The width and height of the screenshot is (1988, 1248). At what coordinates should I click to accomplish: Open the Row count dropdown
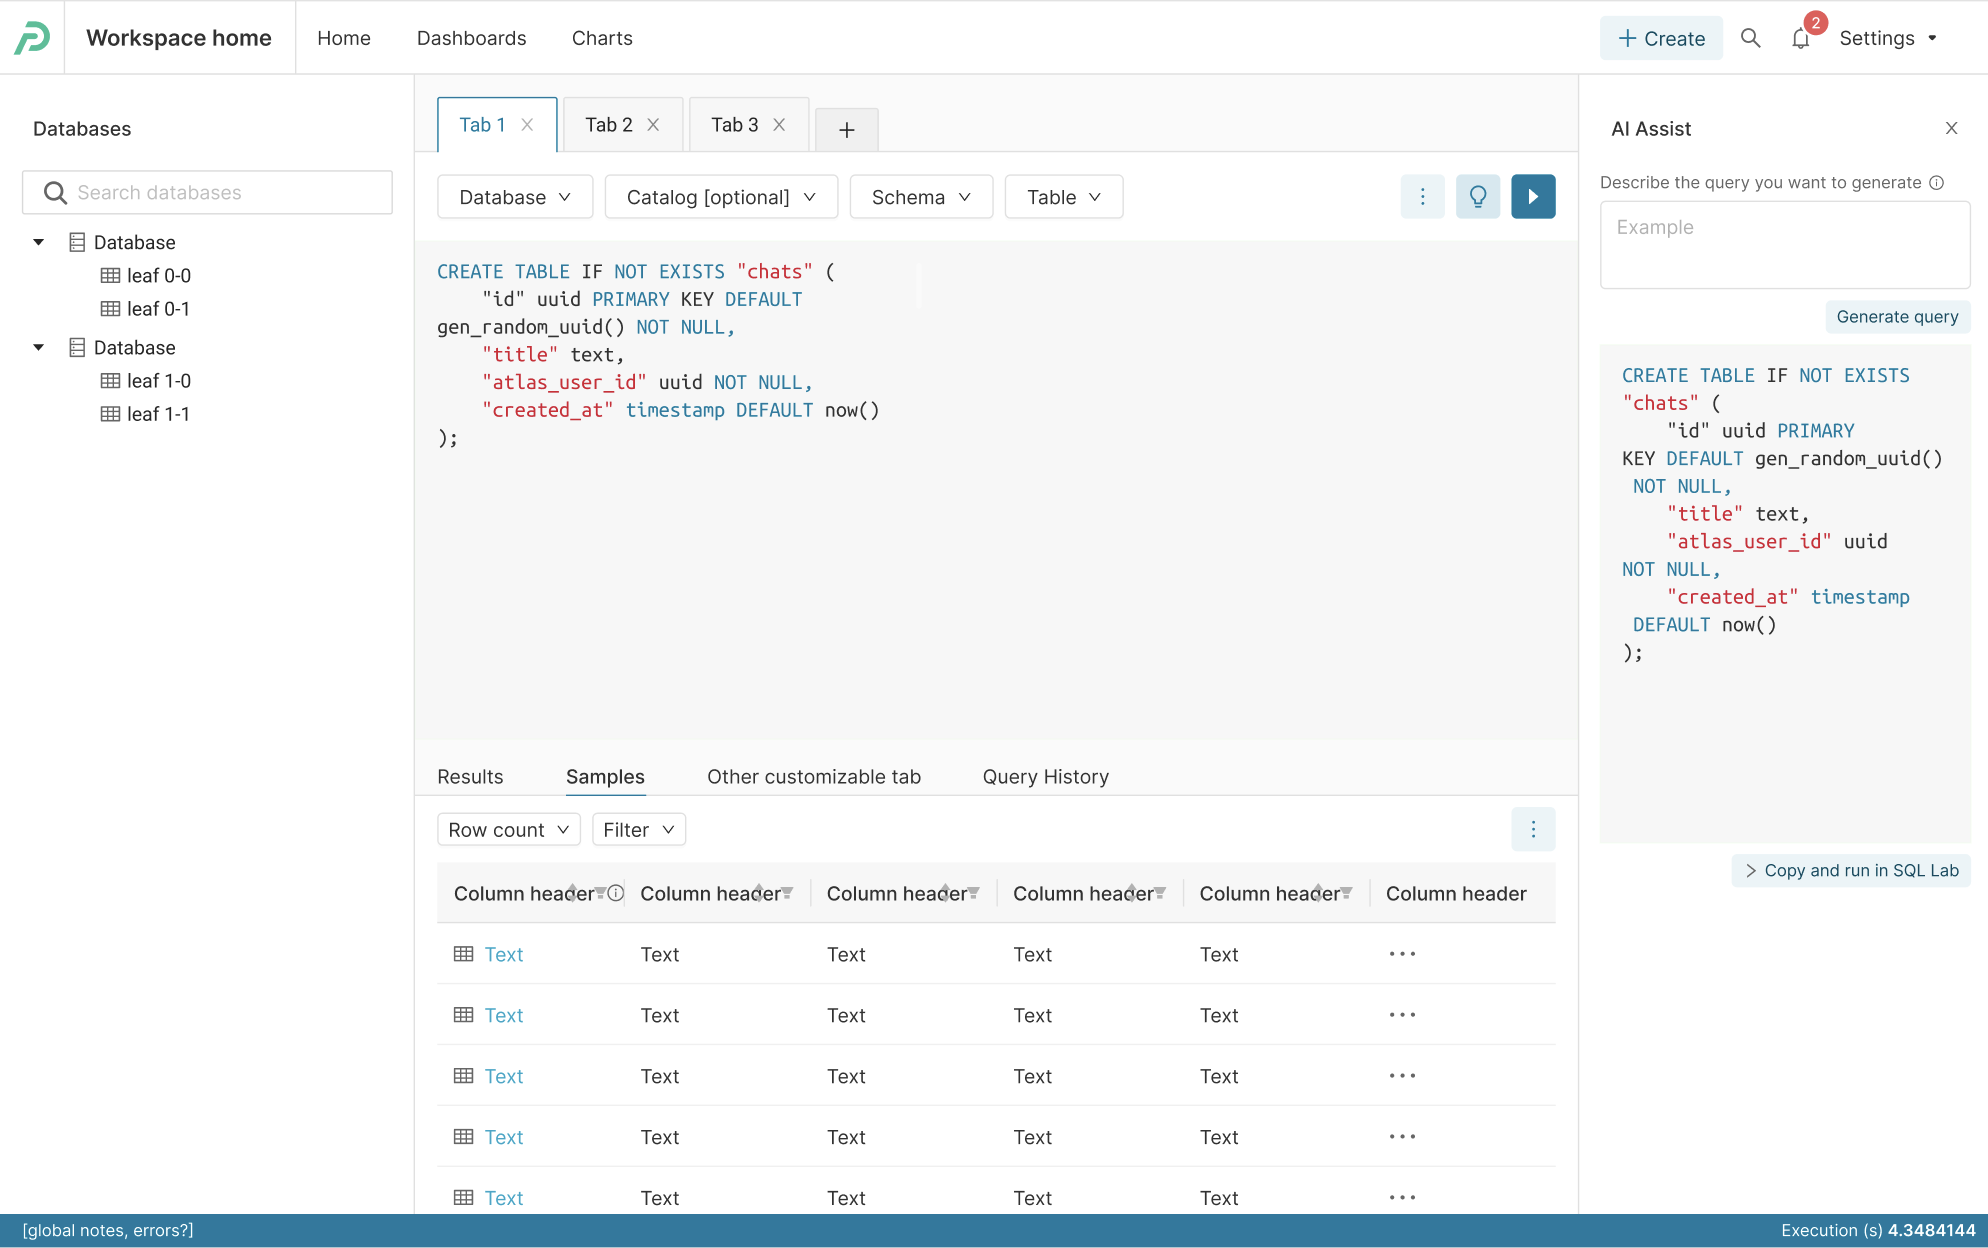click(x=509, y=830)
